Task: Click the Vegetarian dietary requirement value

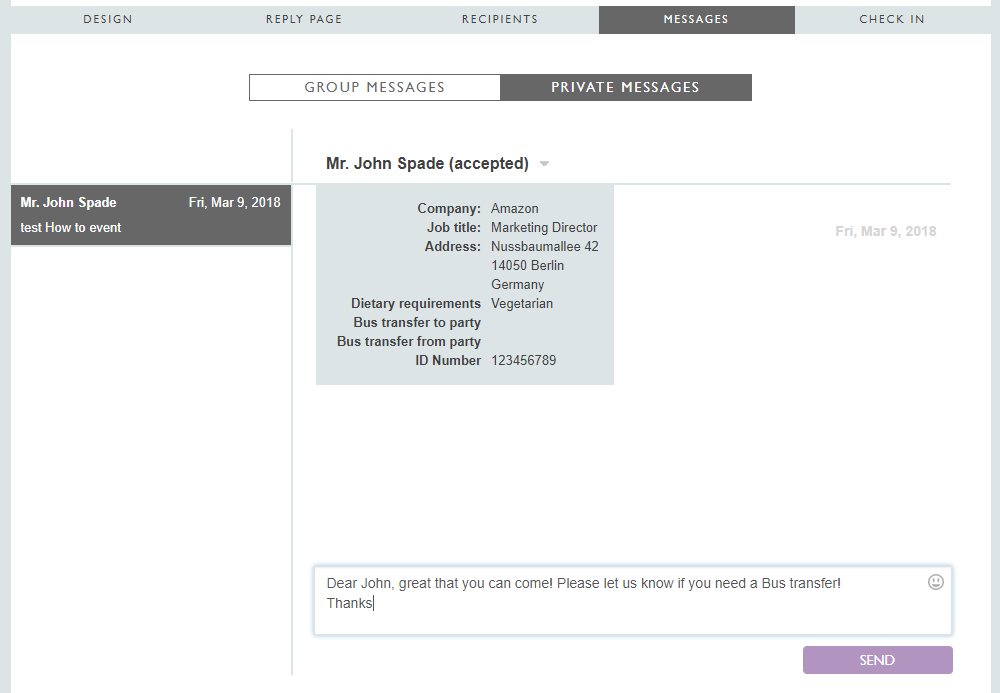Action: 521,304
